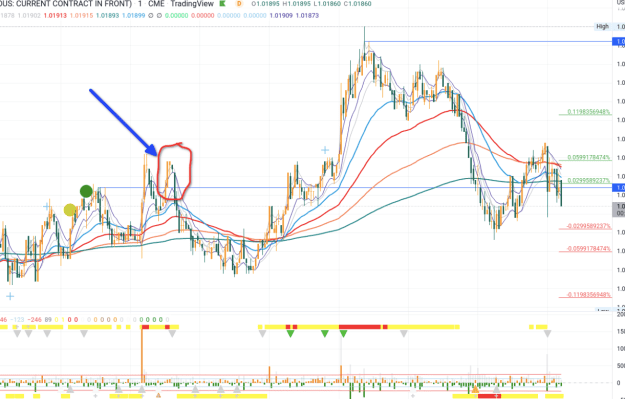This screenshot has width=625, height=399.
Task: Click value -246 in lower pane legend
Action: point(35,320)
